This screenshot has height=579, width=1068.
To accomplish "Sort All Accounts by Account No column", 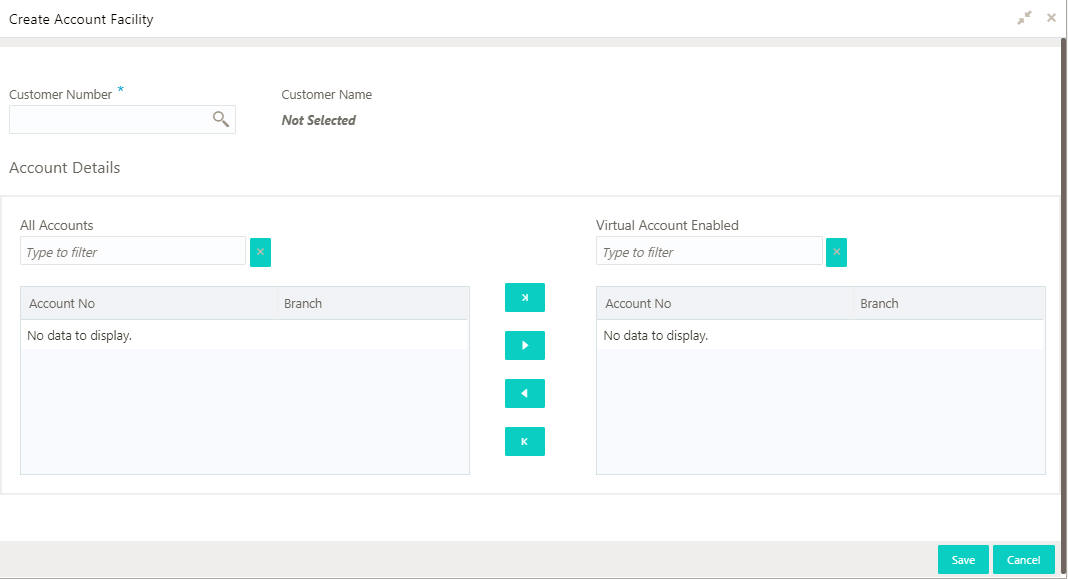I will pos(149,303).
